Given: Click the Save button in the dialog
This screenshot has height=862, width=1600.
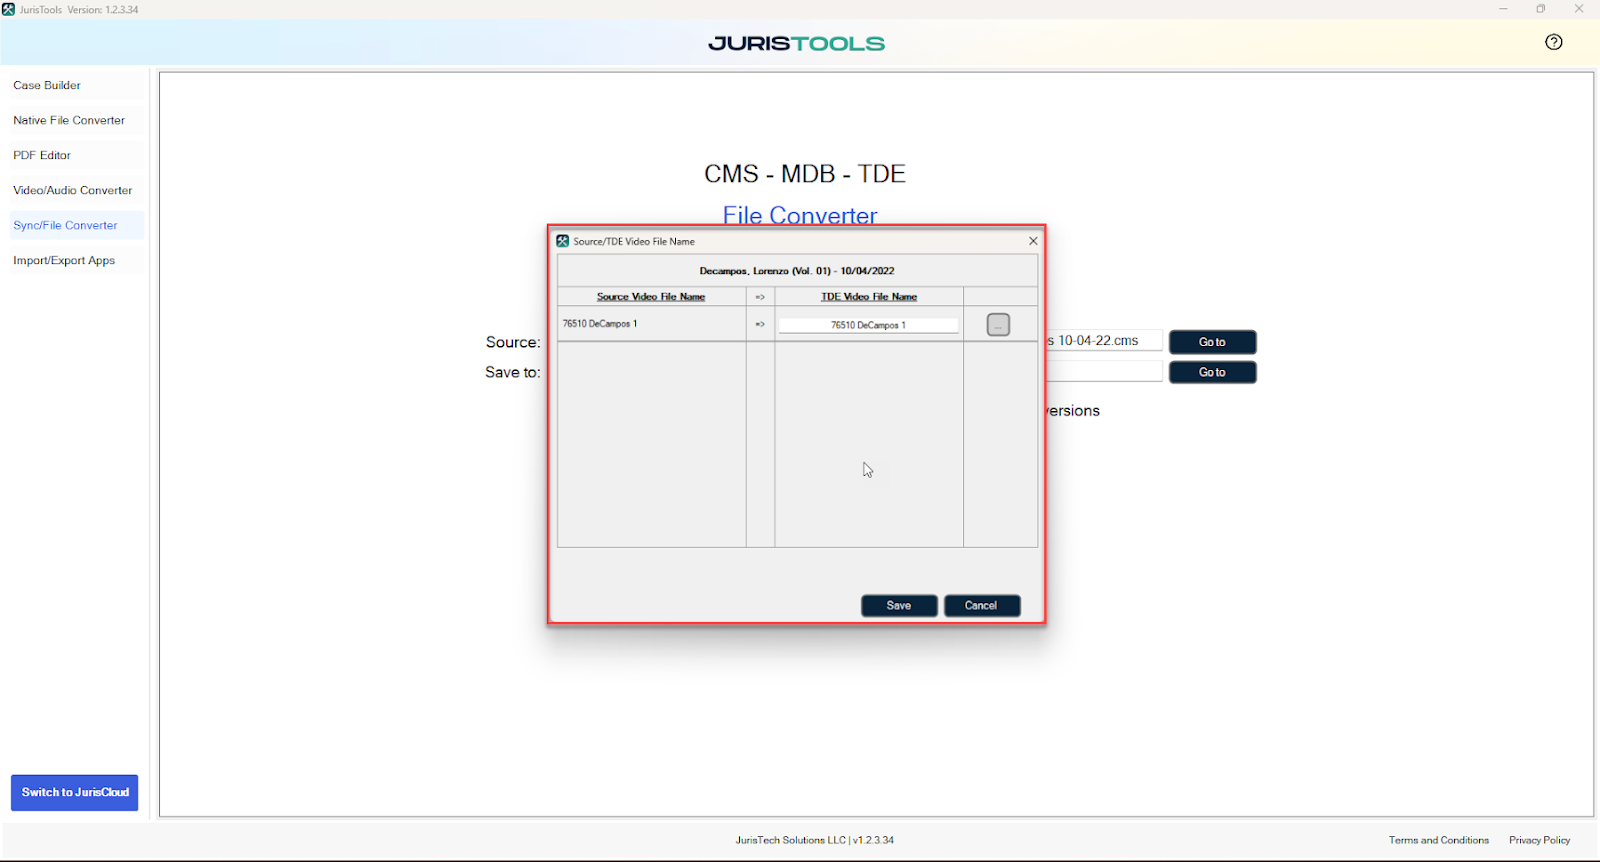Looking at the screenshot, I should point(899,606).
